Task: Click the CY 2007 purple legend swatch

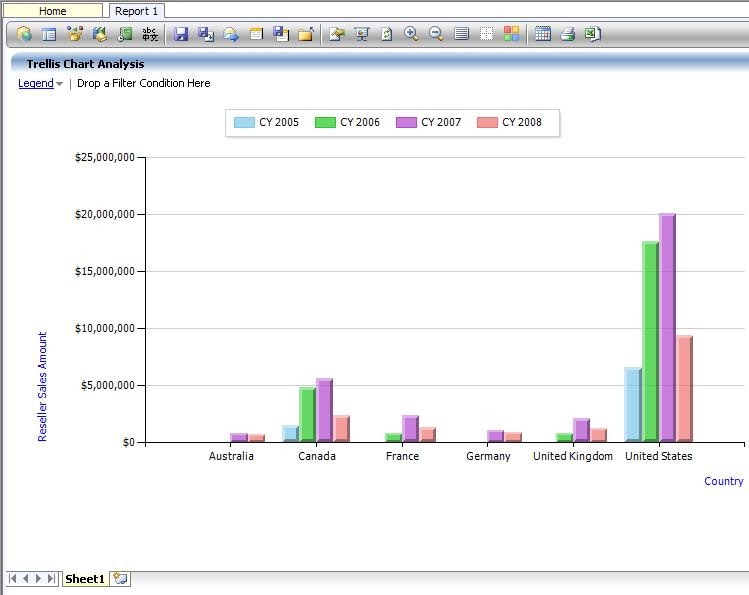Action: (406, 123)
